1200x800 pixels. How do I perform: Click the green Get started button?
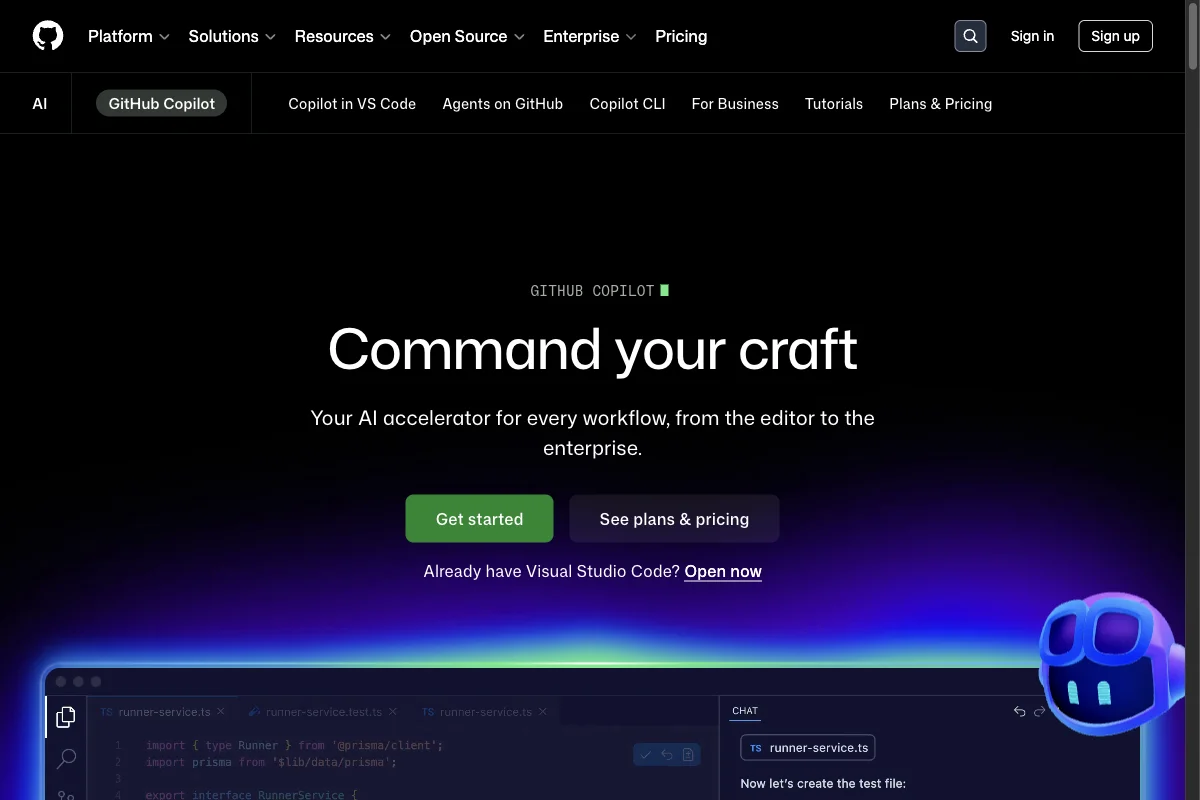(x=479, y=519)
